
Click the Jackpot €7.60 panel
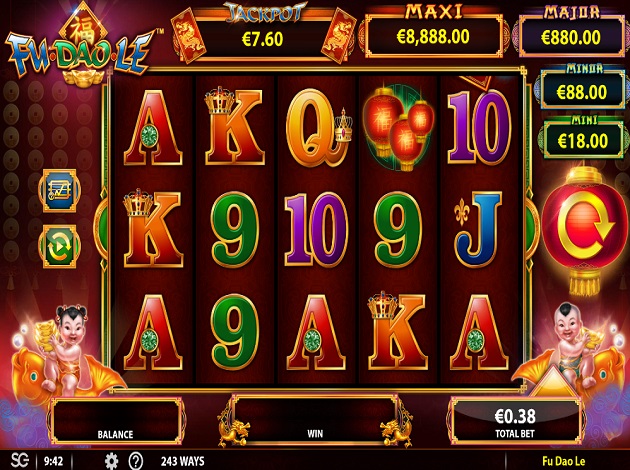point(264,34)
